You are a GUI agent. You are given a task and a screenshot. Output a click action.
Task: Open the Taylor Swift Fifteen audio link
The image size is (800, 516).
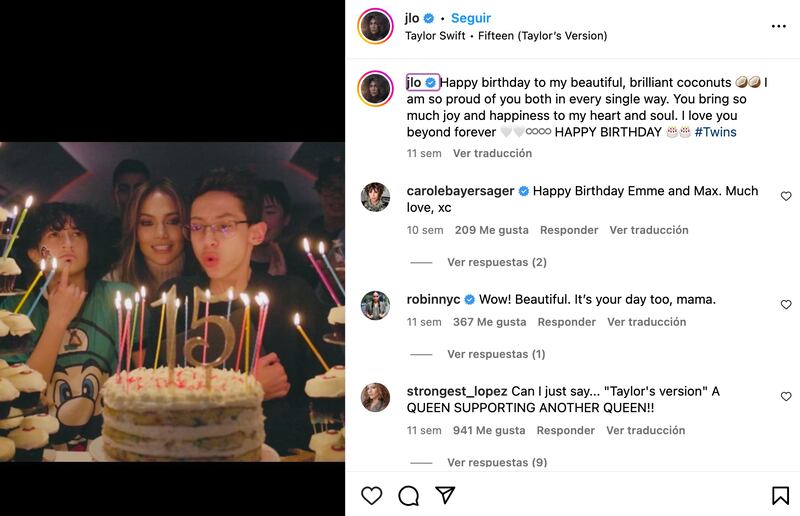(505, 36)
